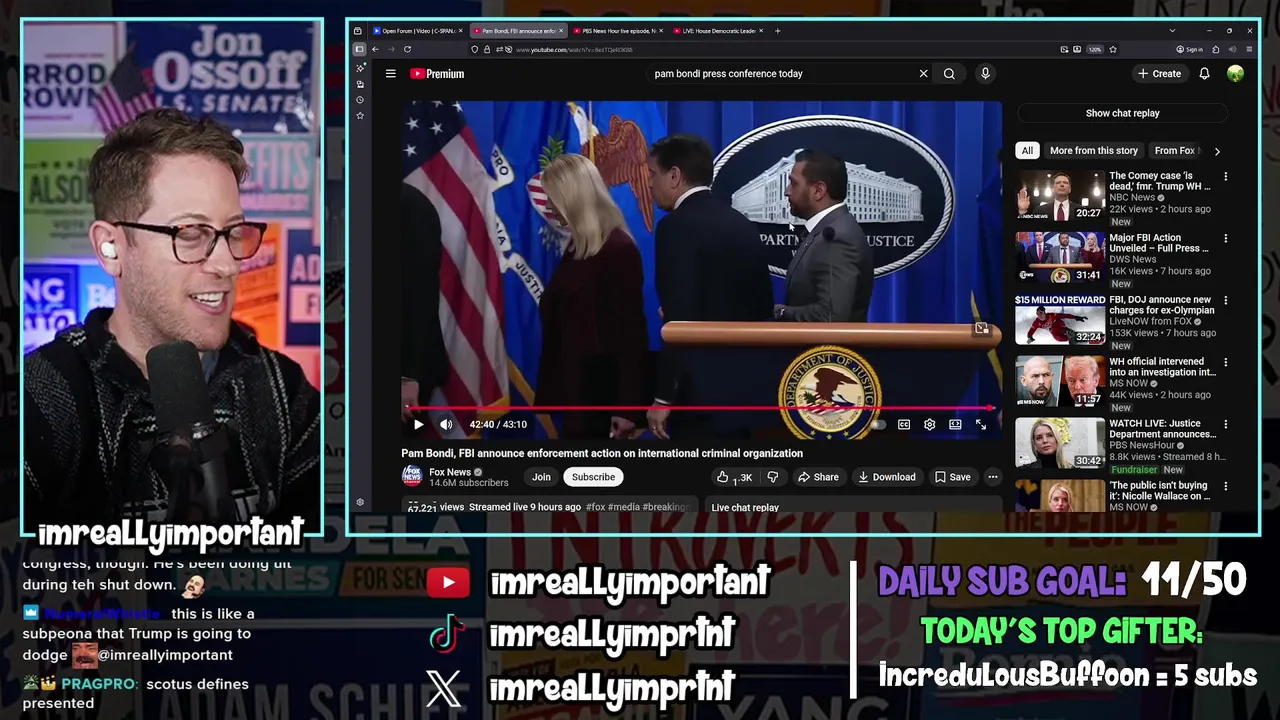Dislike the video thumbs down
The image size is (1280, 720).
(772, 477)
